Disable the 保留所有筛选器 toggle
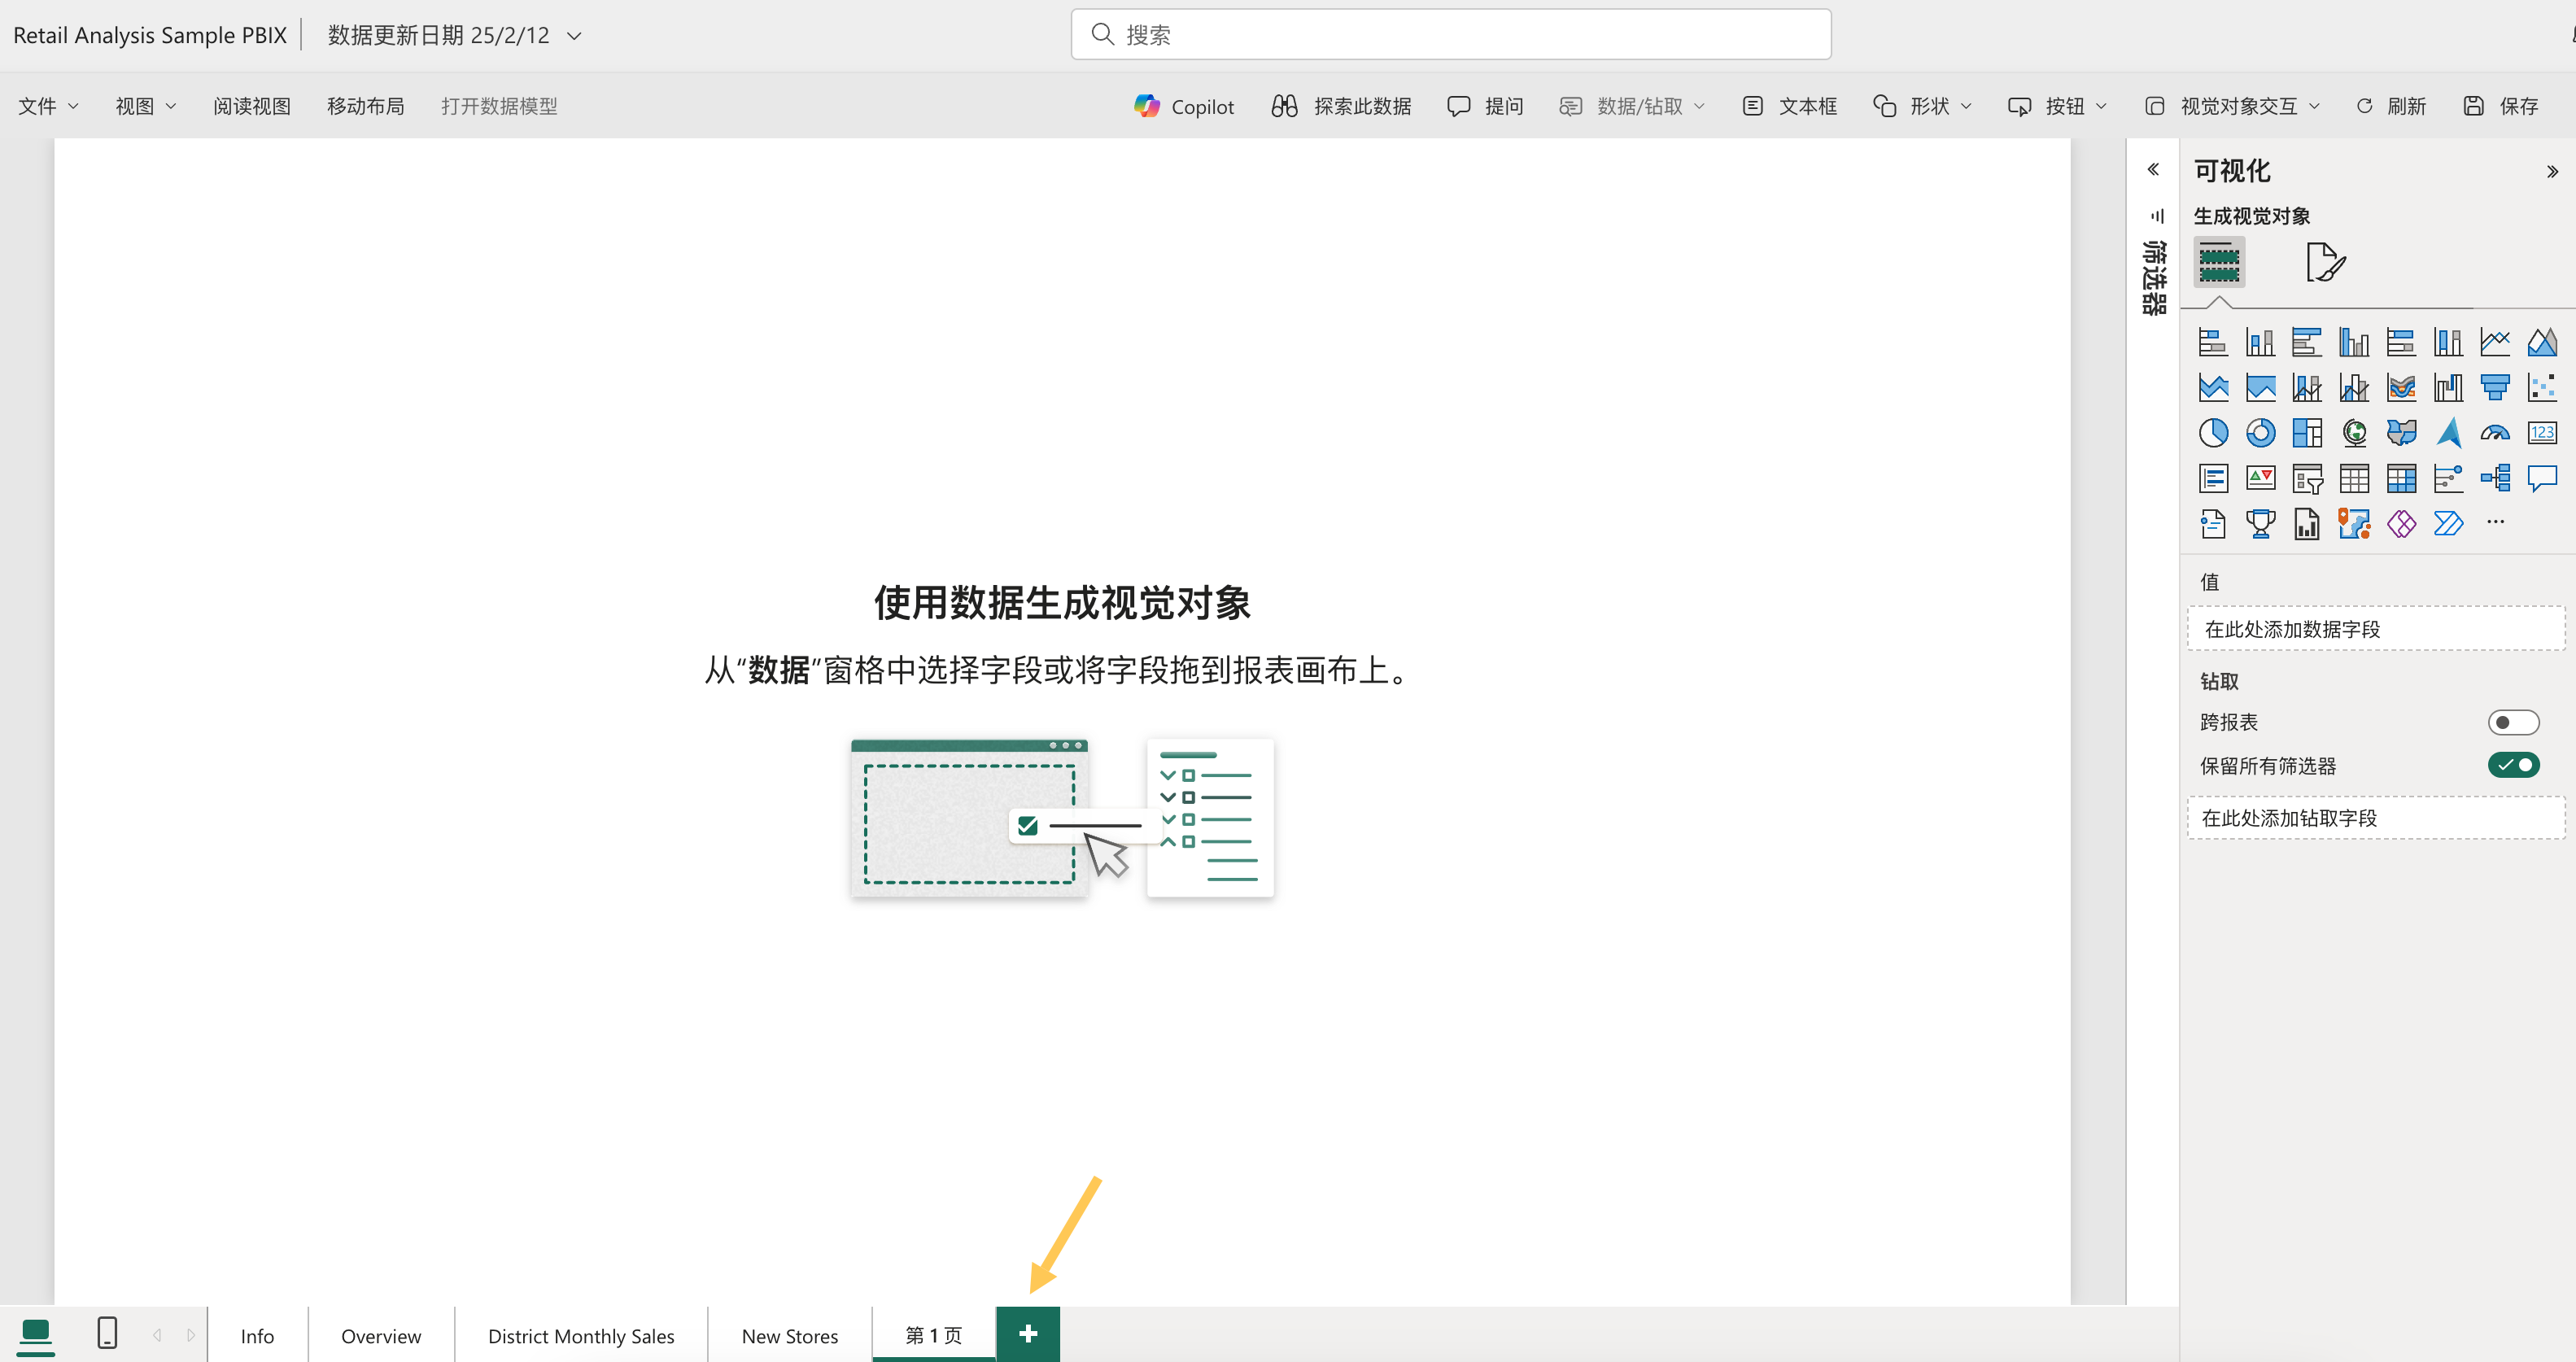This screenshot has height=1362, width=2576. tap(2514, 765)
